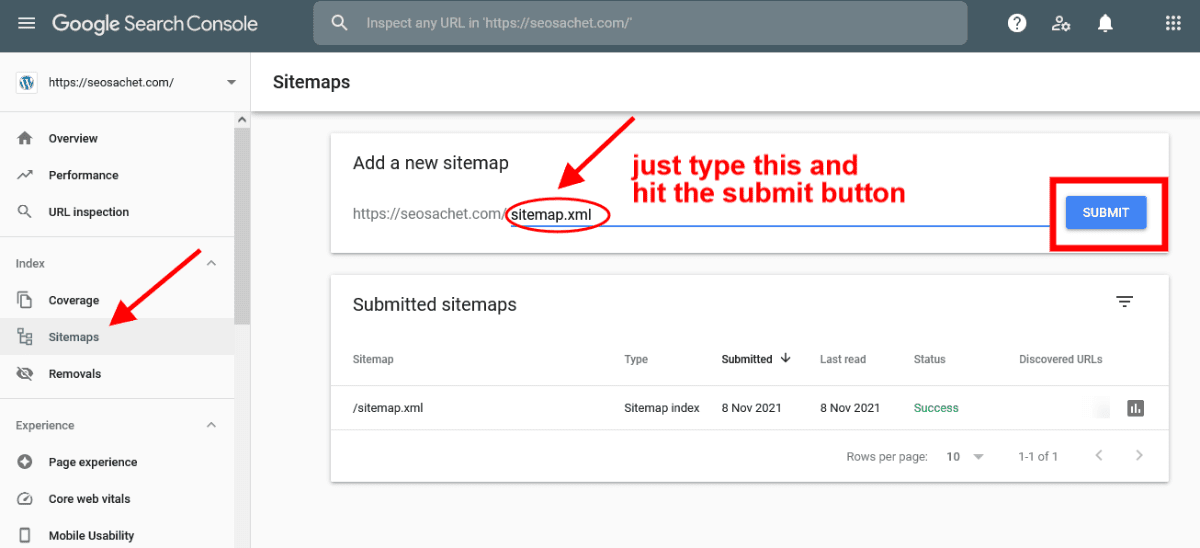This screenshot has height=548, width=1200.
Task: Open the /sitemap.xml row
Action: pyautogui.click(x=749, y=408)
